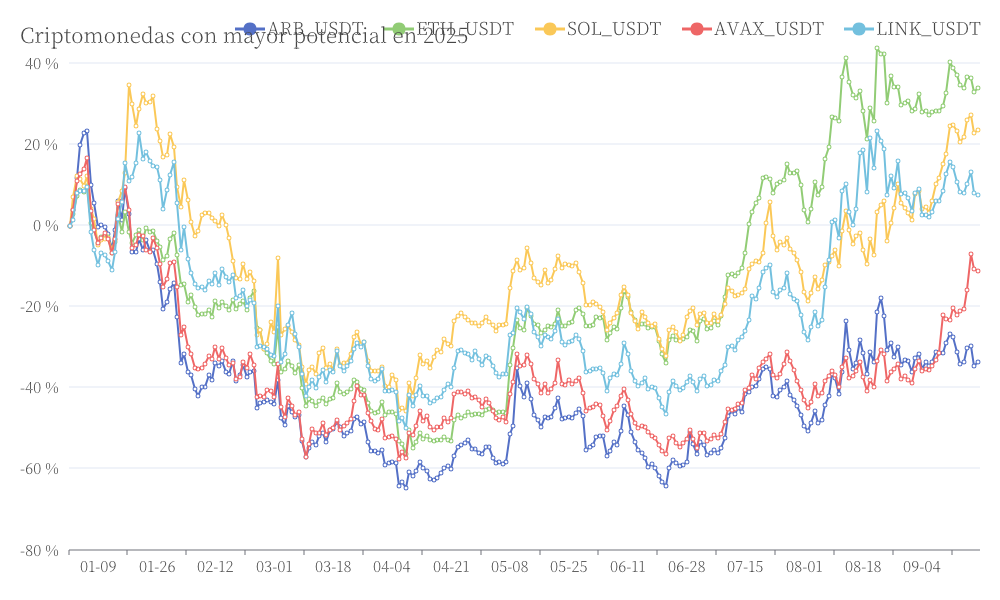Image resolution: width=1000 pixels, height=600 pixels.
Task: Select ETH_USDT highest peak data point above 40 %
Action: [x=877, y=48]
